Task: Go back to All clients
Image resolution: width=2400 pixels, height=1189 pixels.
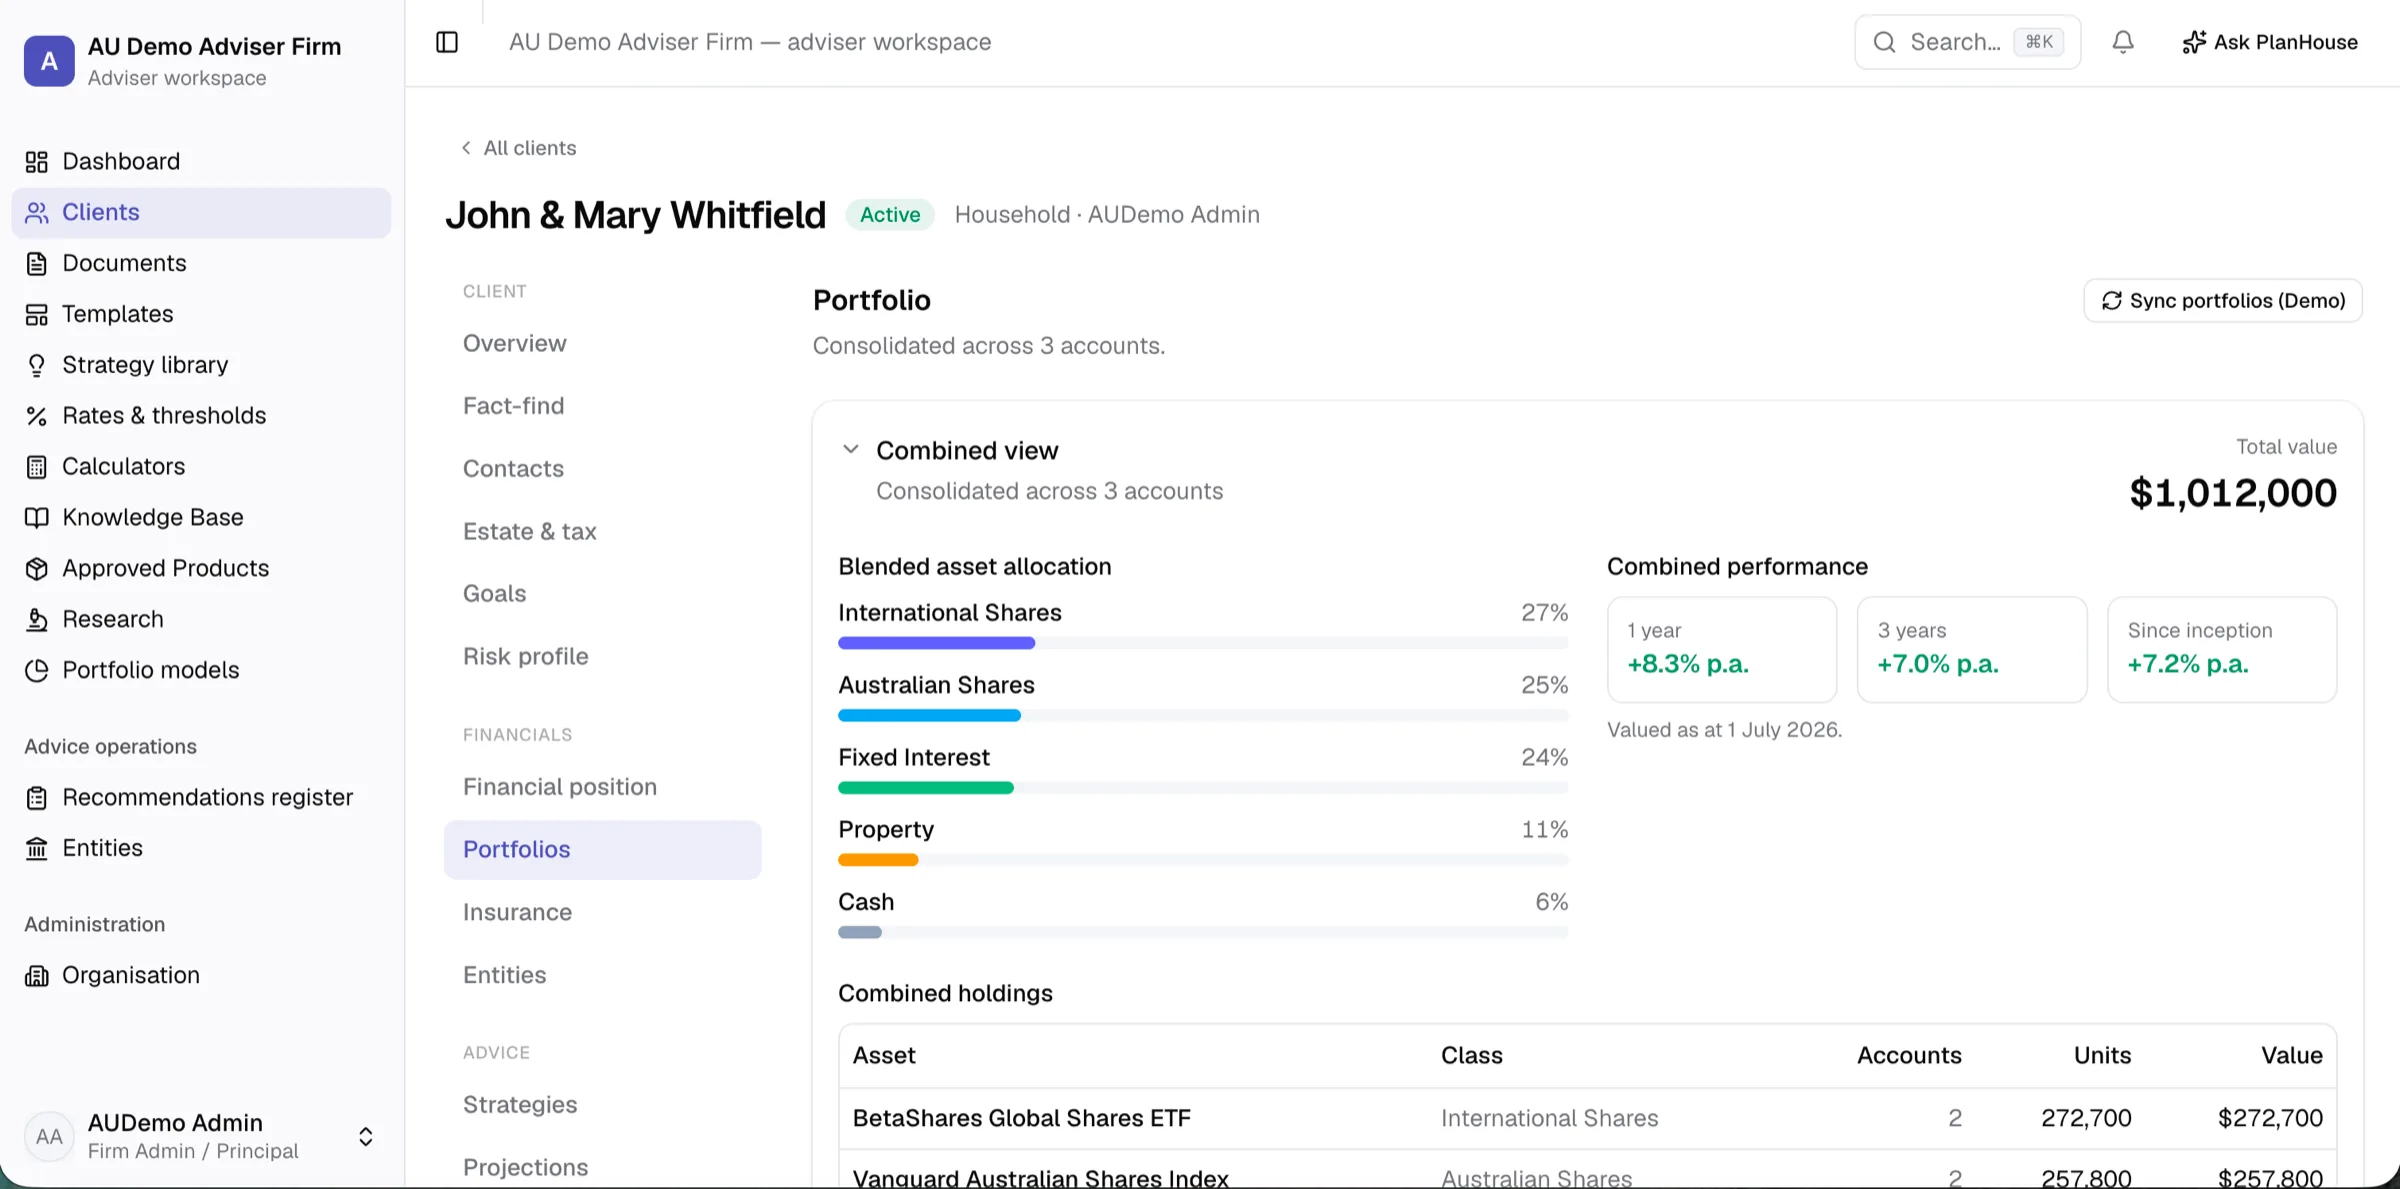Action: pyautogui.click(x=518, y=148)
